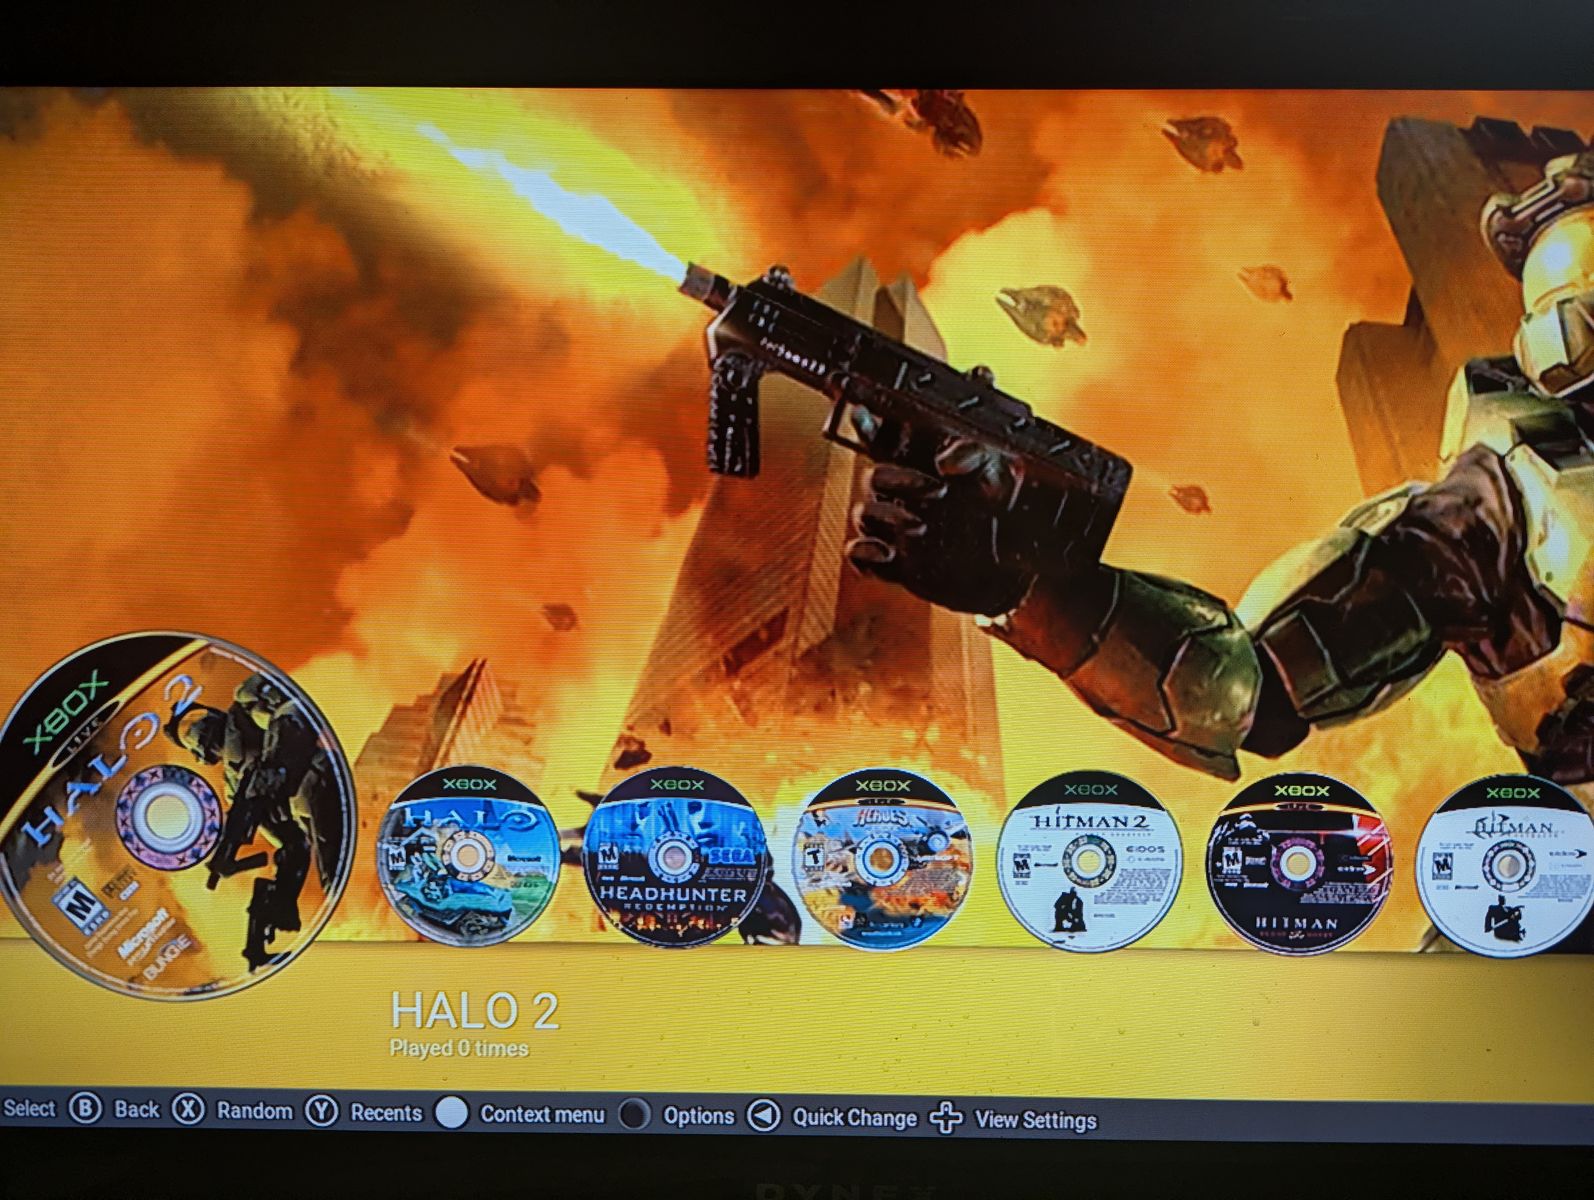Hit the X button Random icon
The image size is (1594, 1200).
pos(188,1109)
